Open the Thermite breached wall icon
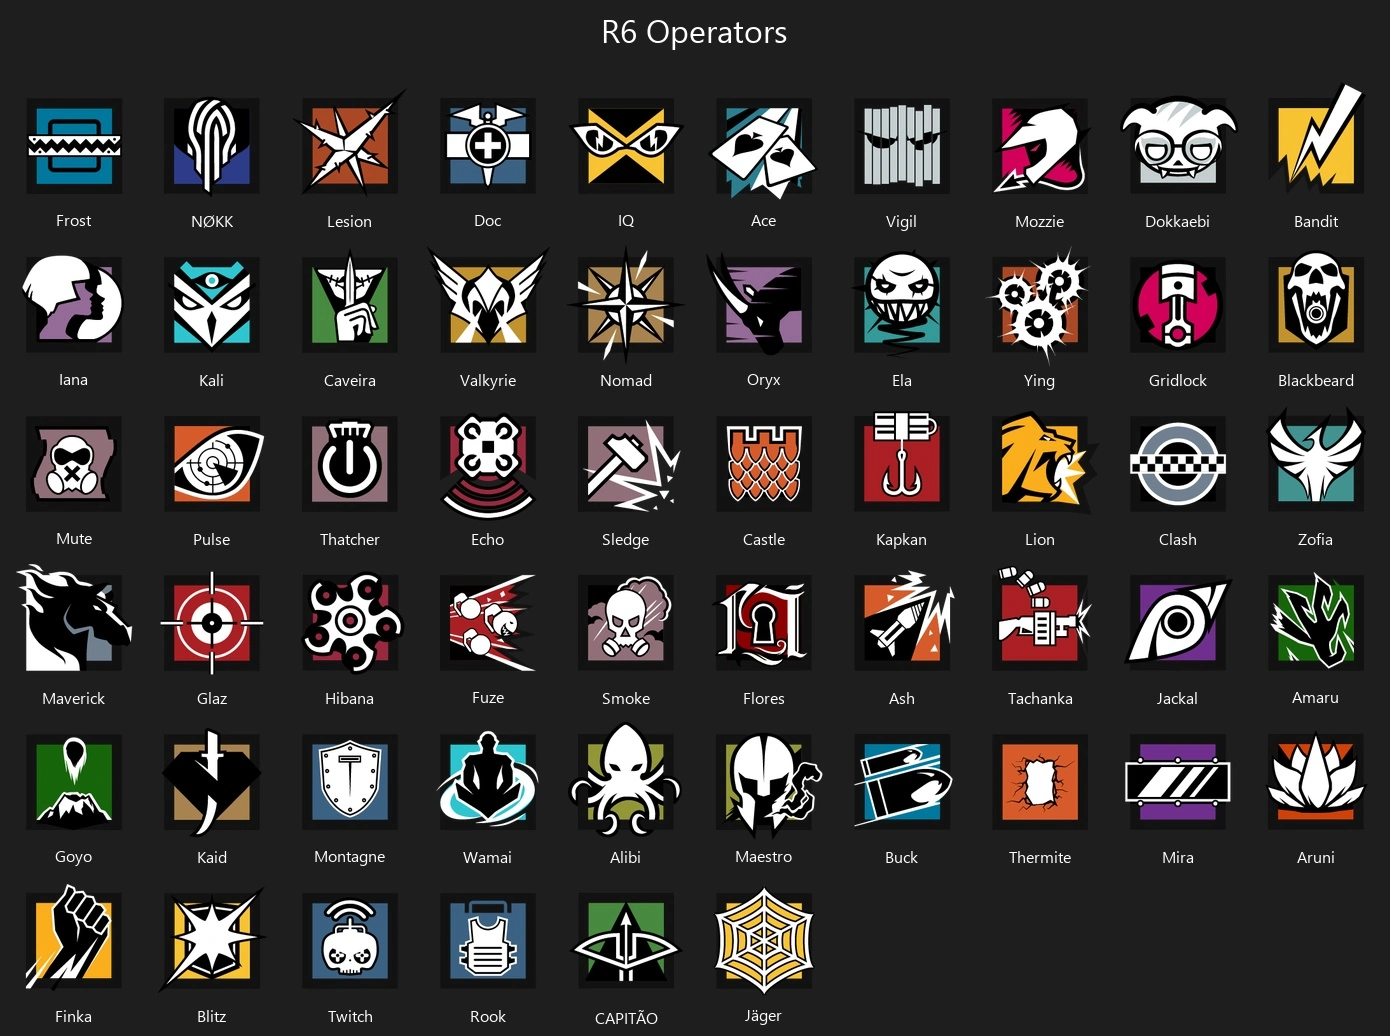The image size is (1390, 1036). click(x=1040, y=781)
